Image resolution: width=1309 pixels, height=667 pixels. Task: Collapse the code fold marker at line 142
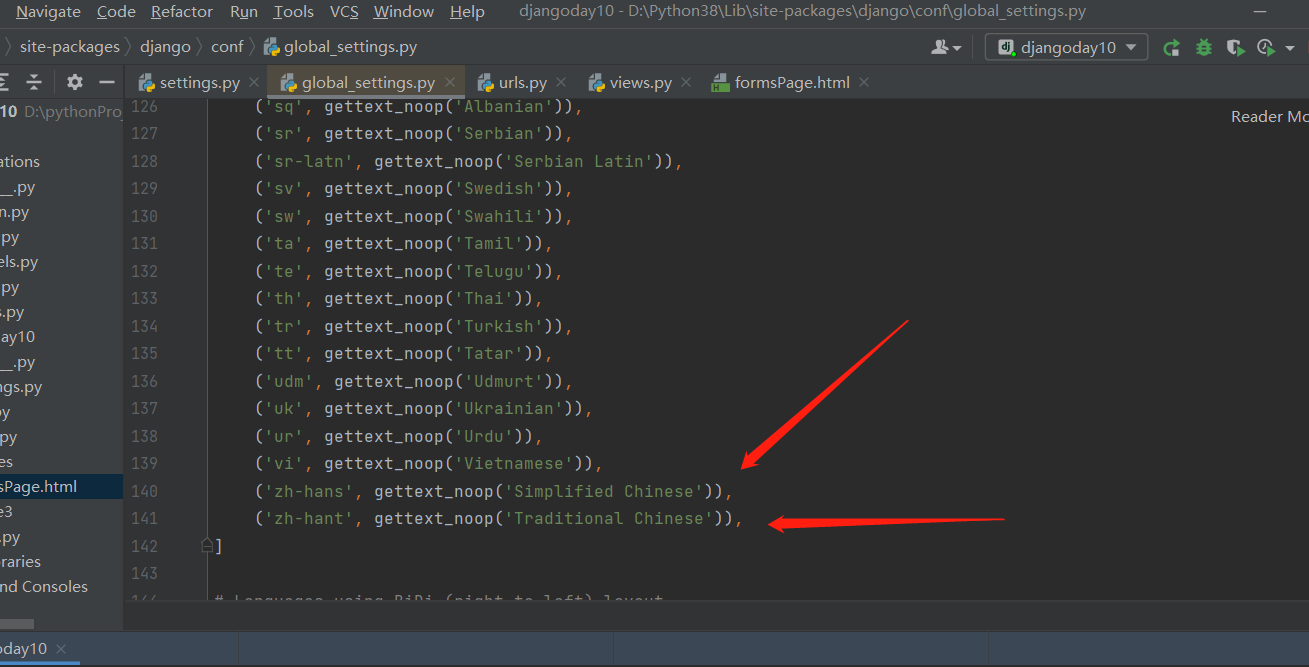(x=207, y=546)
